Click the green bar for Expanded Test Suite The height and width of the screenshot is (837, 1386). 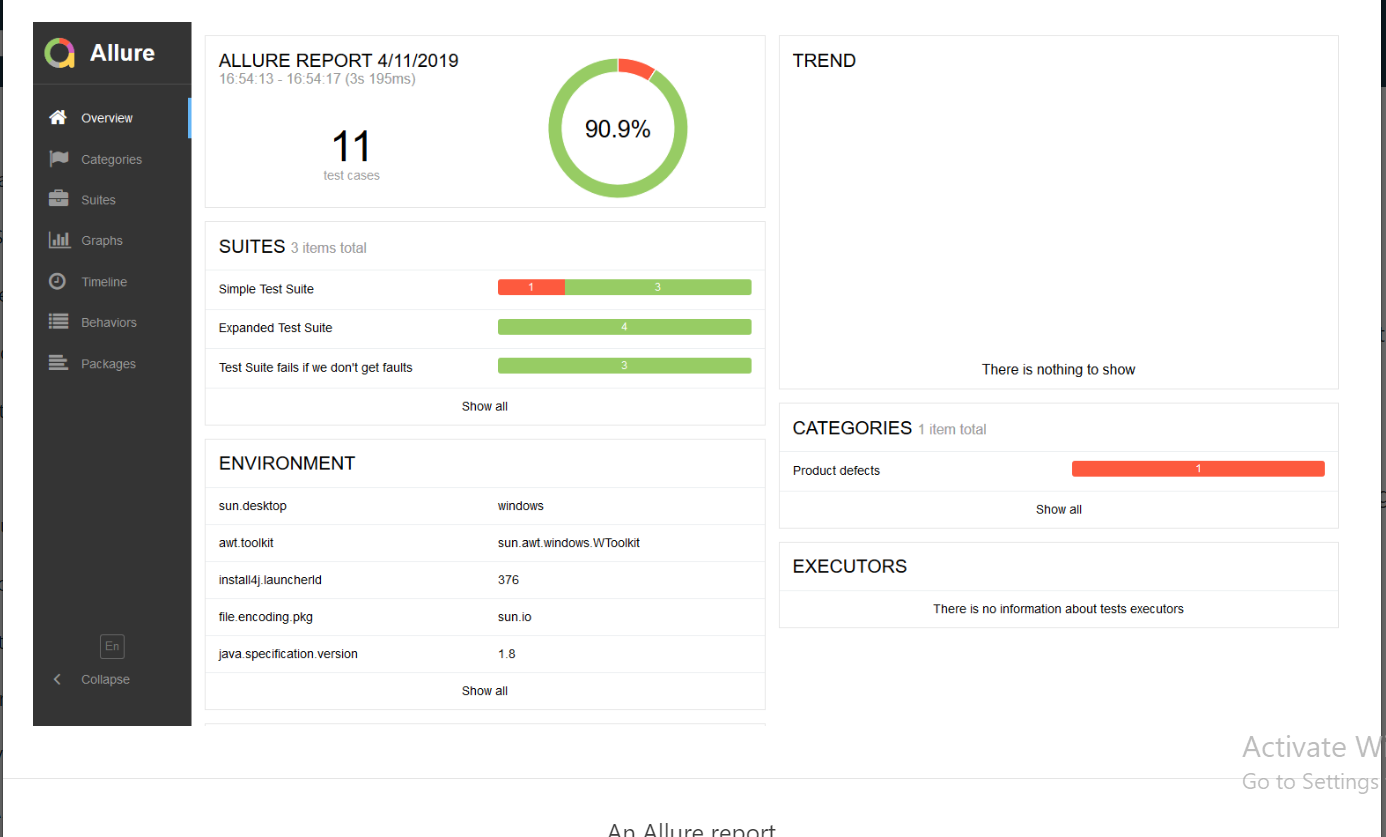tap(624, 327)
